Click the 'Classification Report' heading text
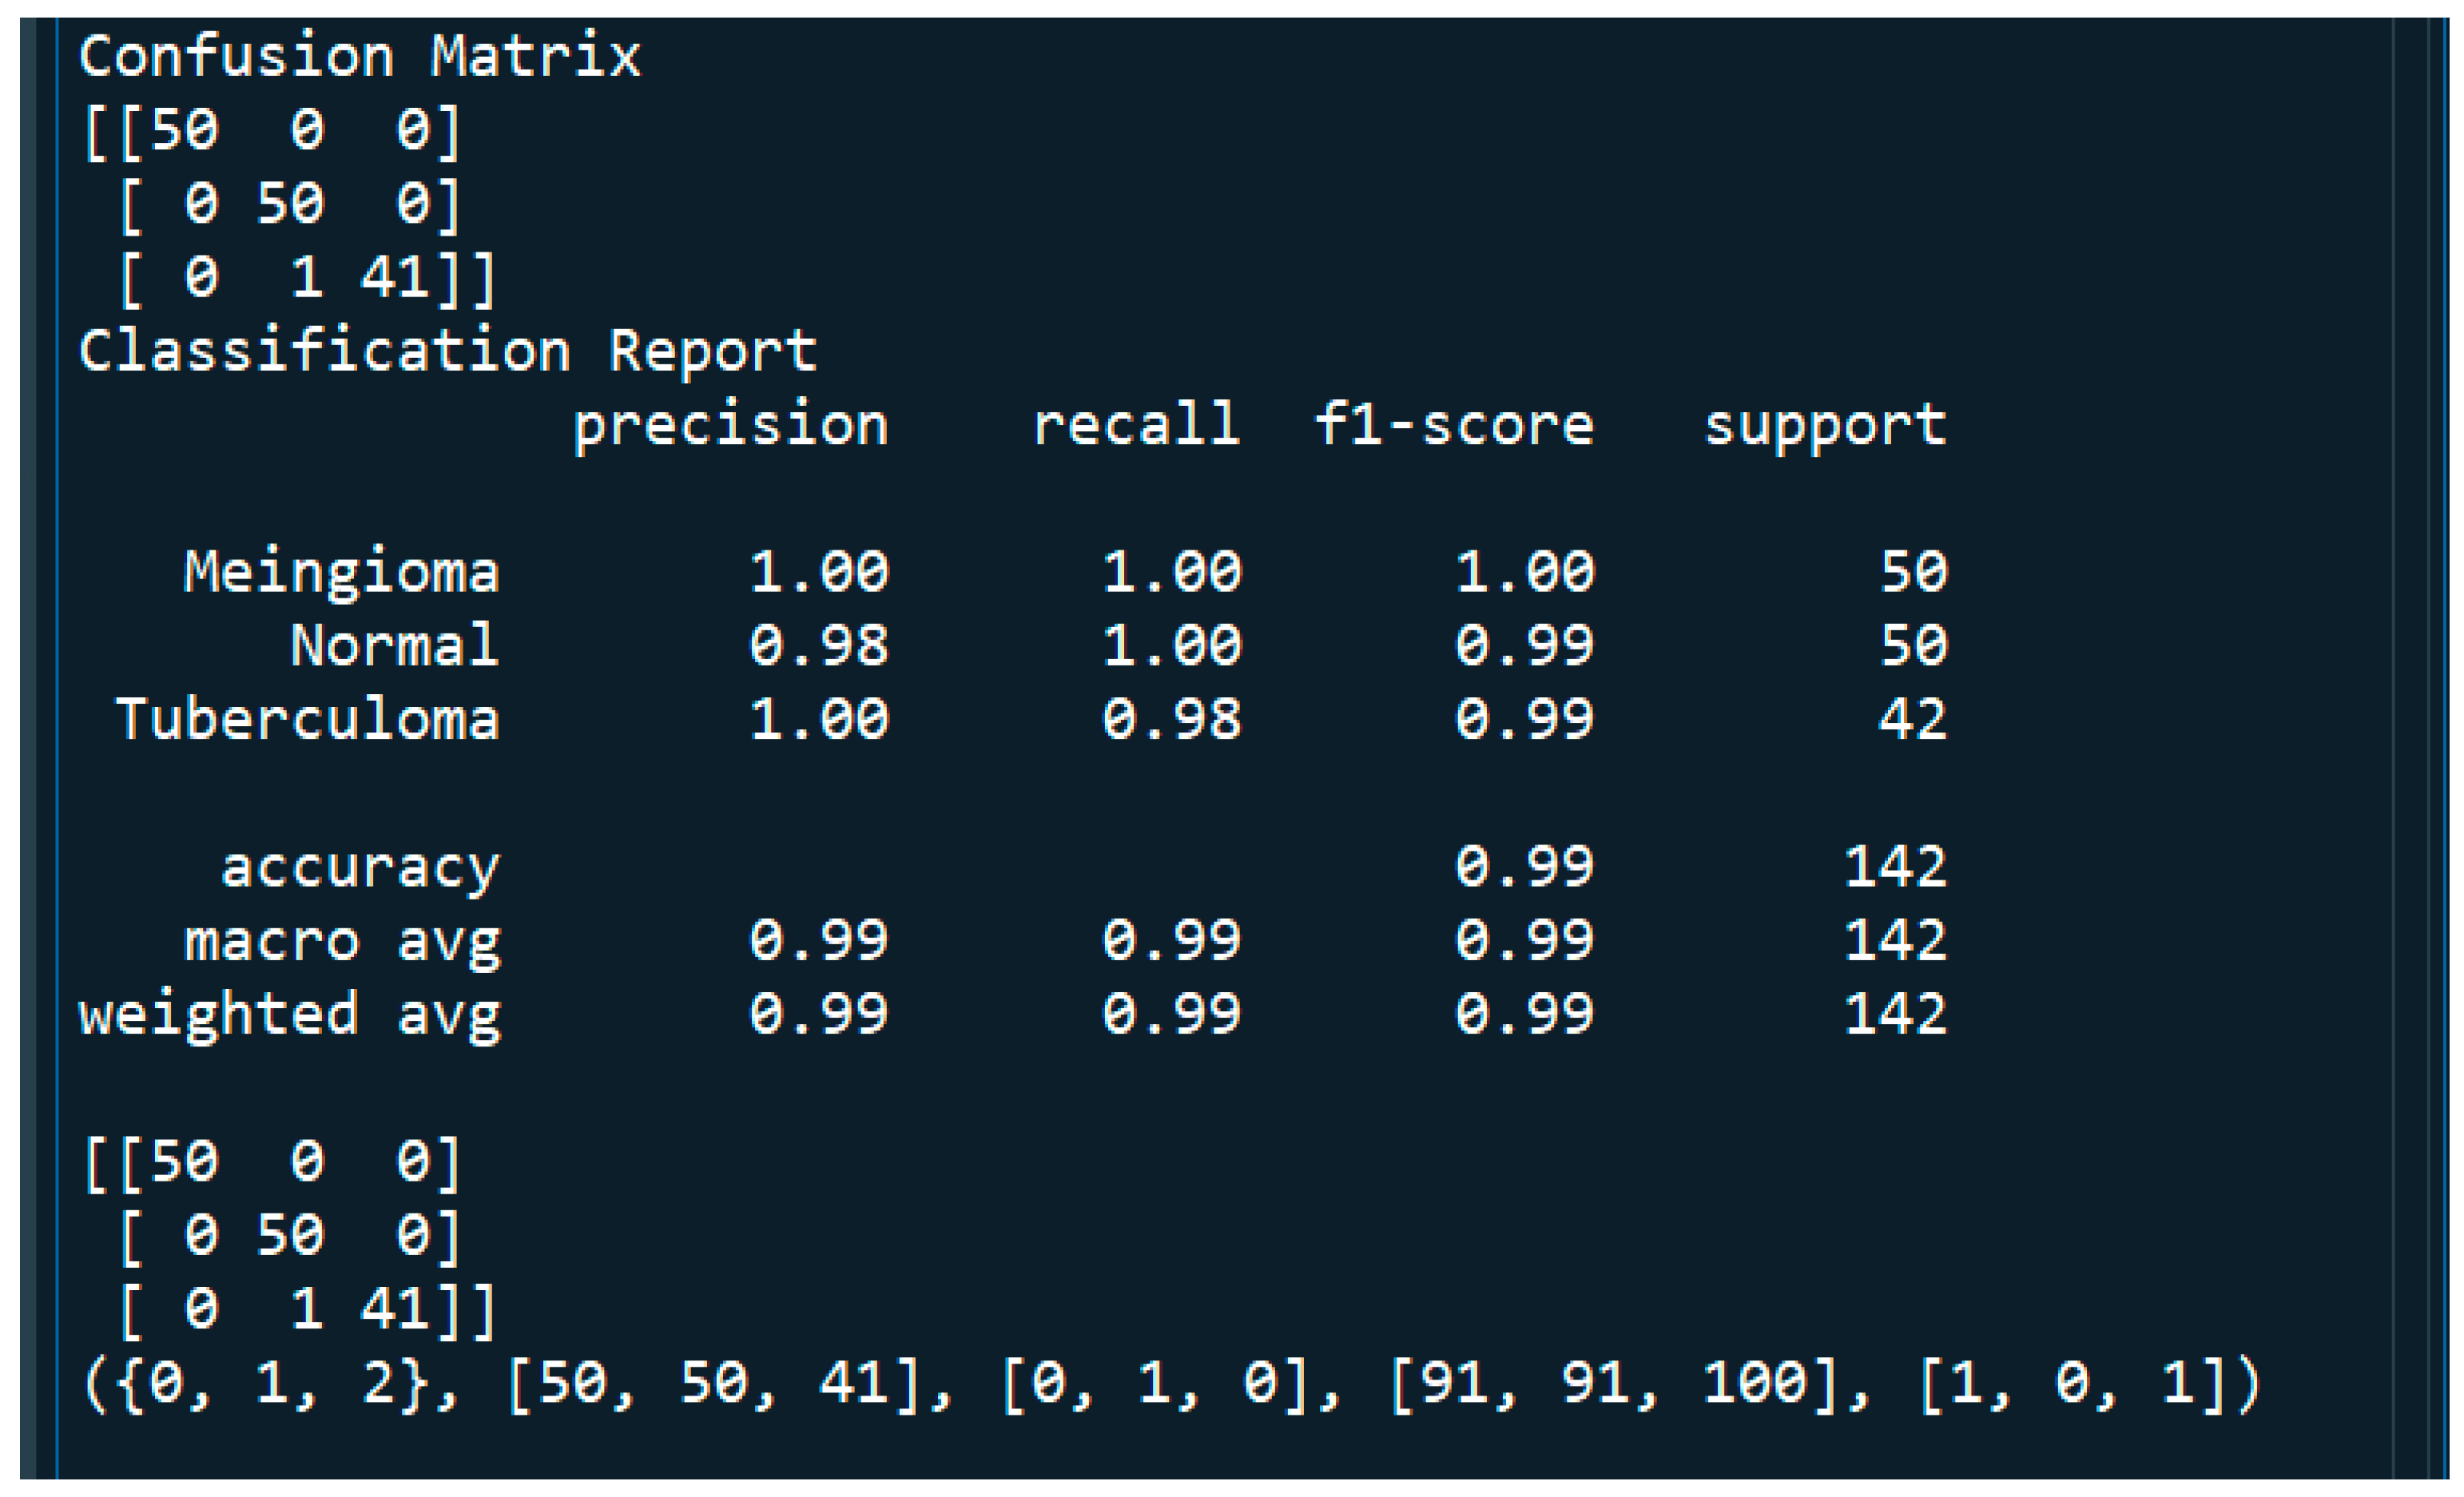Screen dimensions: 2464x1497 coord(447,351)
